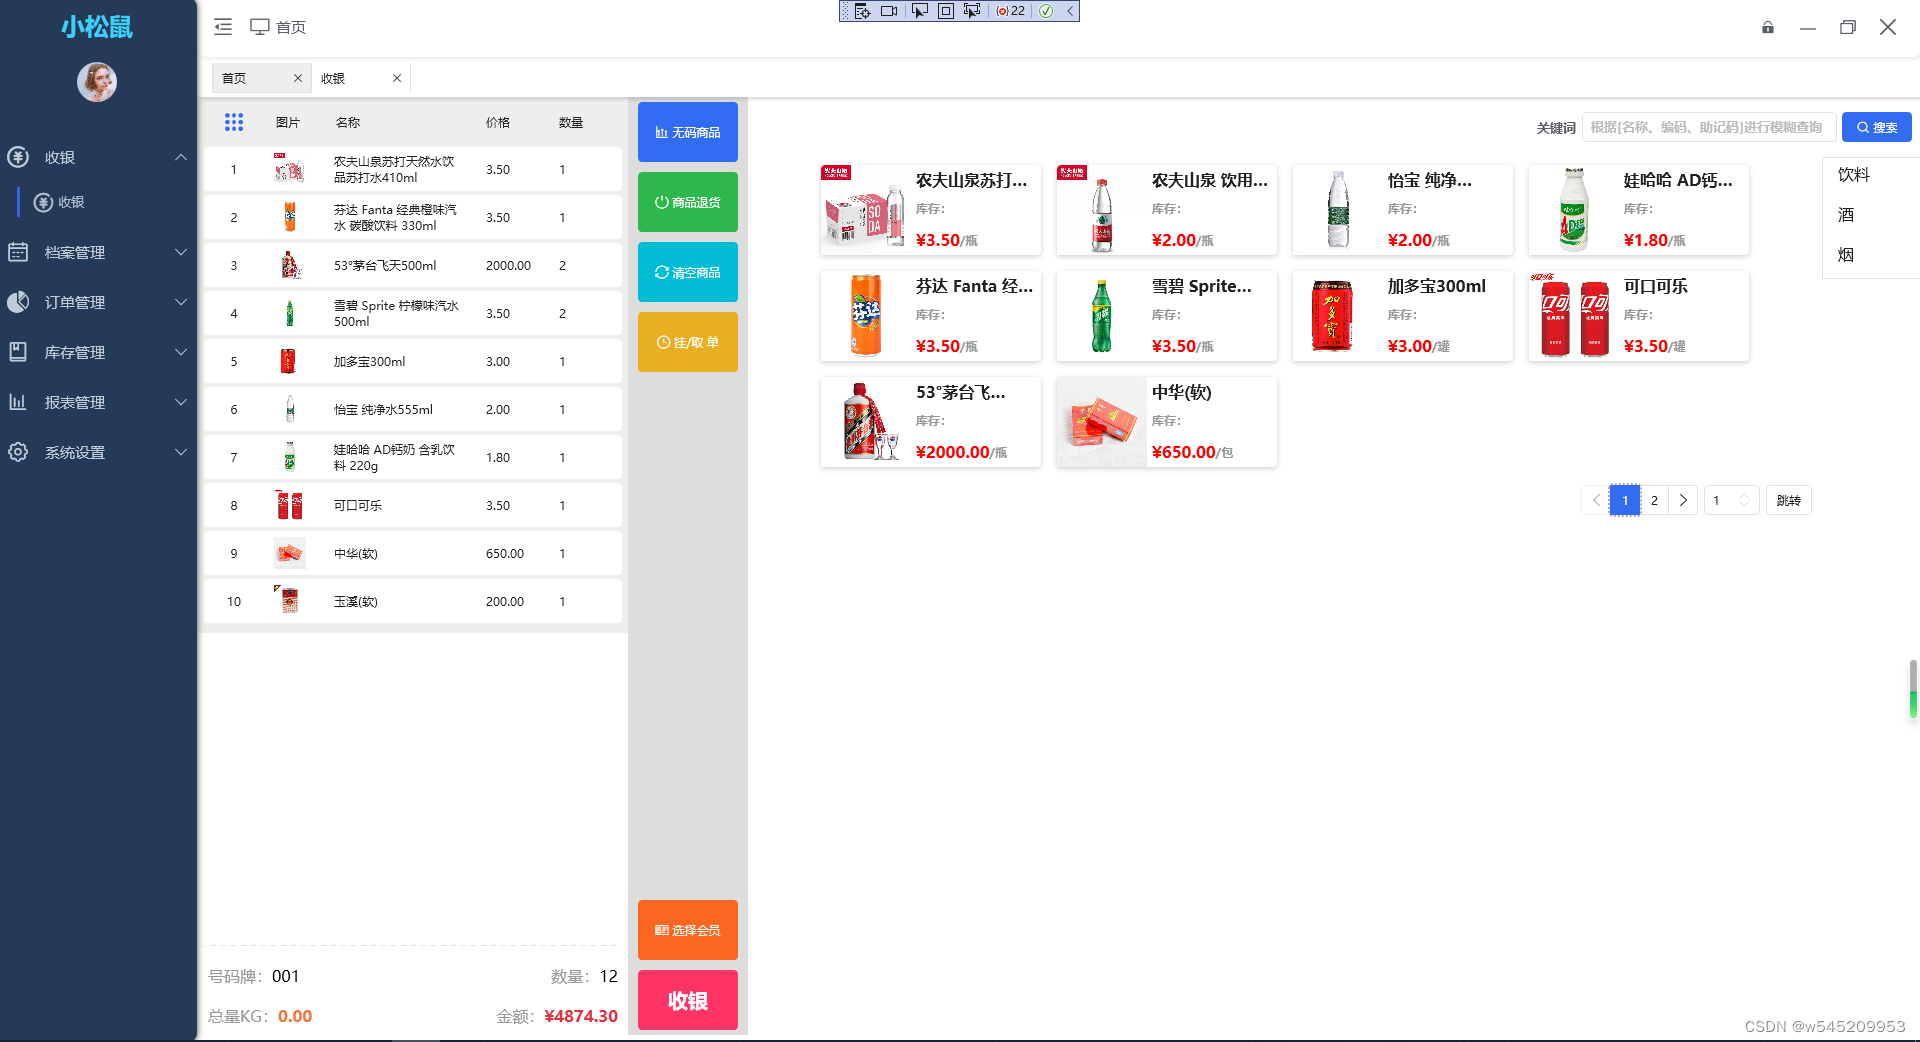Go to previous page with left arrow
This screenshot has width=1920, height=1042.
[1596, 500]
